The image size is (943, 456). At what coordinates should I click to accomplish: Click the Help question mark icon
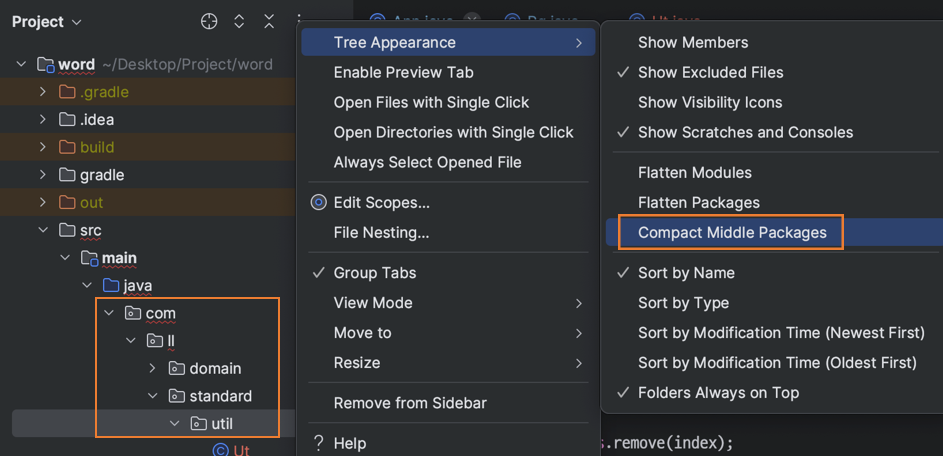tap(319, 443)
